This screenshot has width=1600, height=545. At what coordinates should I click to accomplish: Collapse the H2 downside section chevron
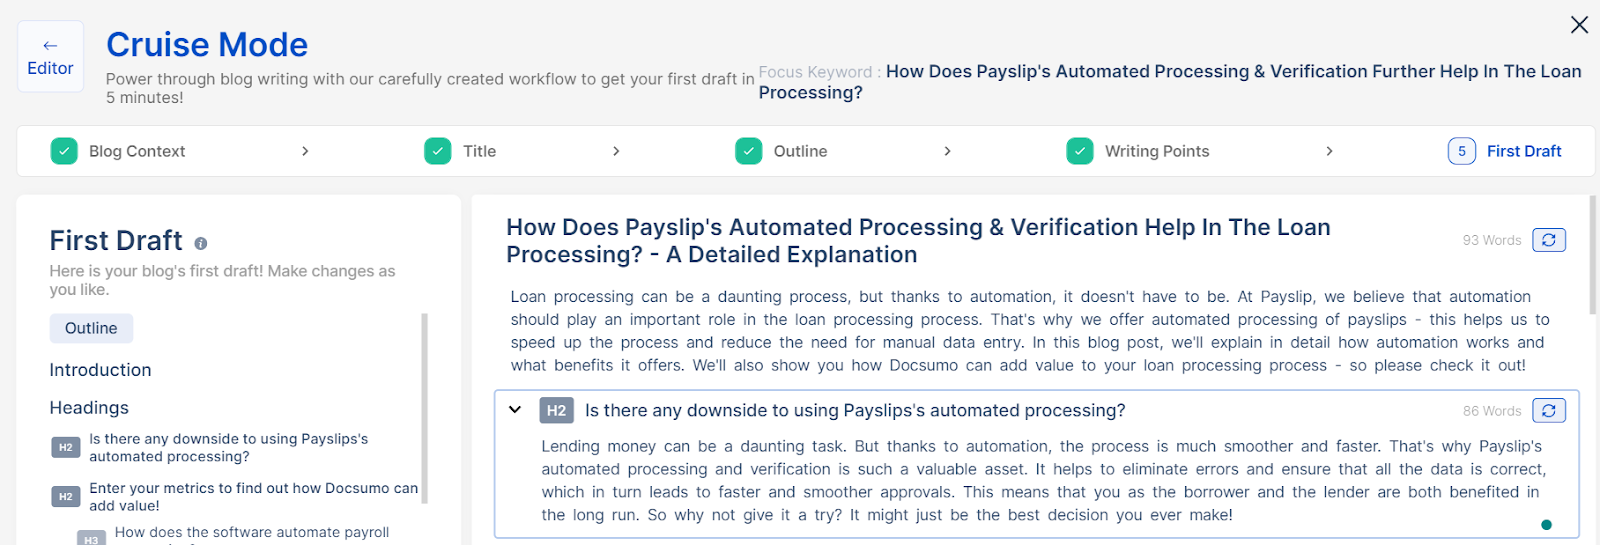coord(515,410)
